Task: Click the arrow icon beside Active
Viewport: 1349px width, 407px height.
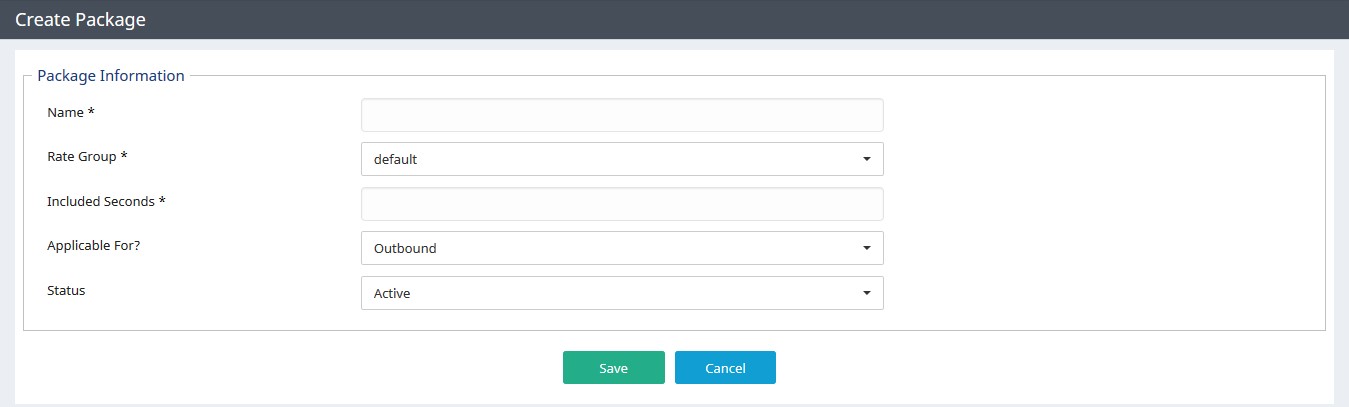Action: click(866, 293)
